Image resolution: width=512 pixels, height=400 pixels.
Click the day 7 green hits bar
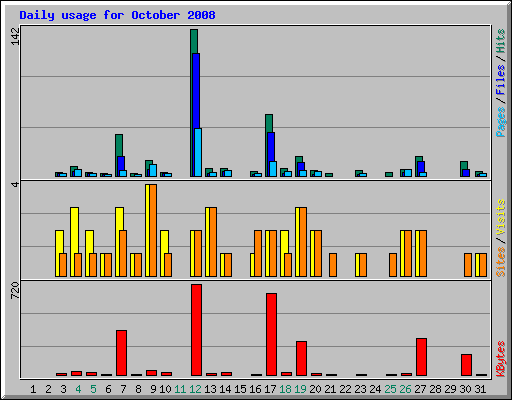119,145
